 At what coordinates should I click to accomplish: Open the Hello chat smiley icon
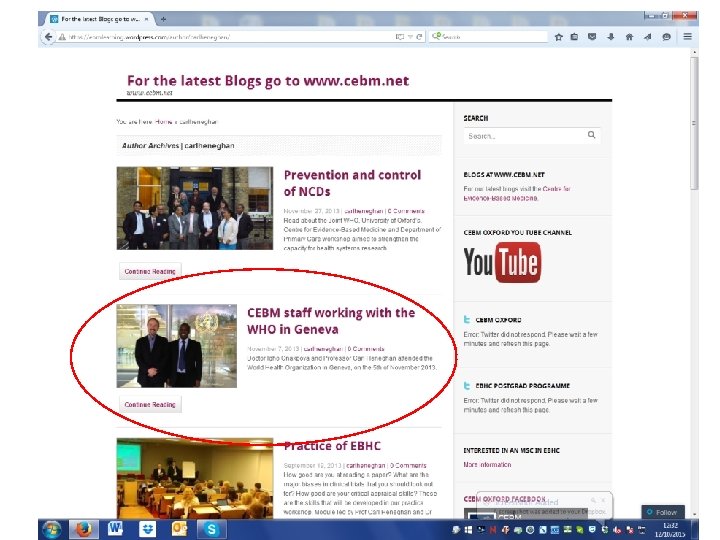click(x=666, y=37)
